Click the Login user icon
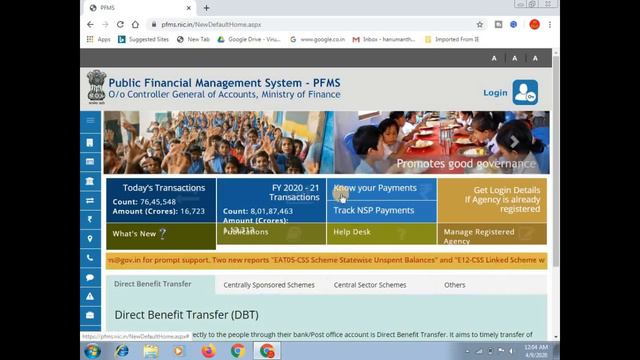 [x=525, y=93]
